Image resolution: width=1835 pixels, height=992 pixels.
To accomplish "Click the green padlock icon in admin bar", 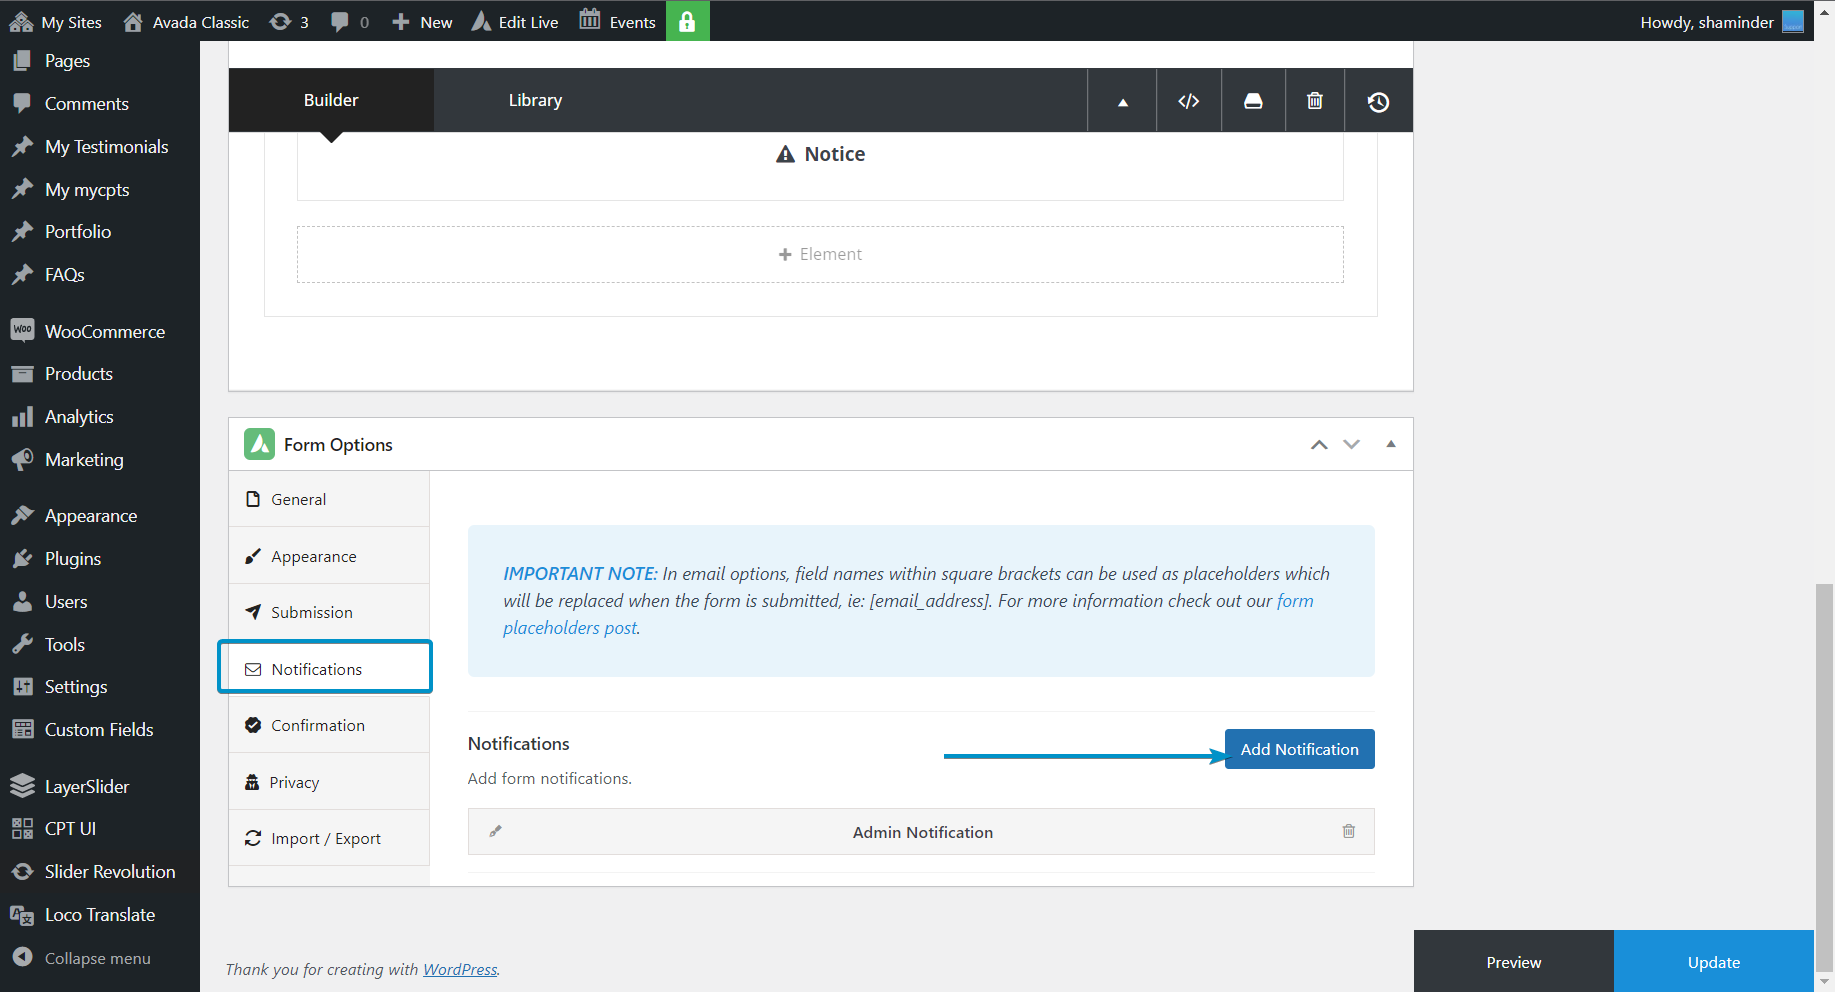I will pos(687,21).
